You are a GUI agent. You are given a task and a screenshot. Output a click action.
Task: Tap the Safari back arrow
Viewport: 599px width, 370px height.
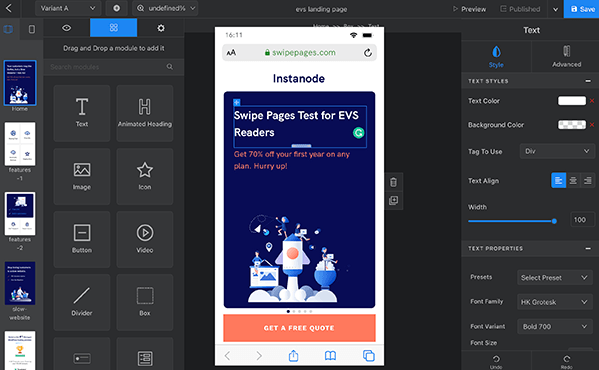[228, 355]
